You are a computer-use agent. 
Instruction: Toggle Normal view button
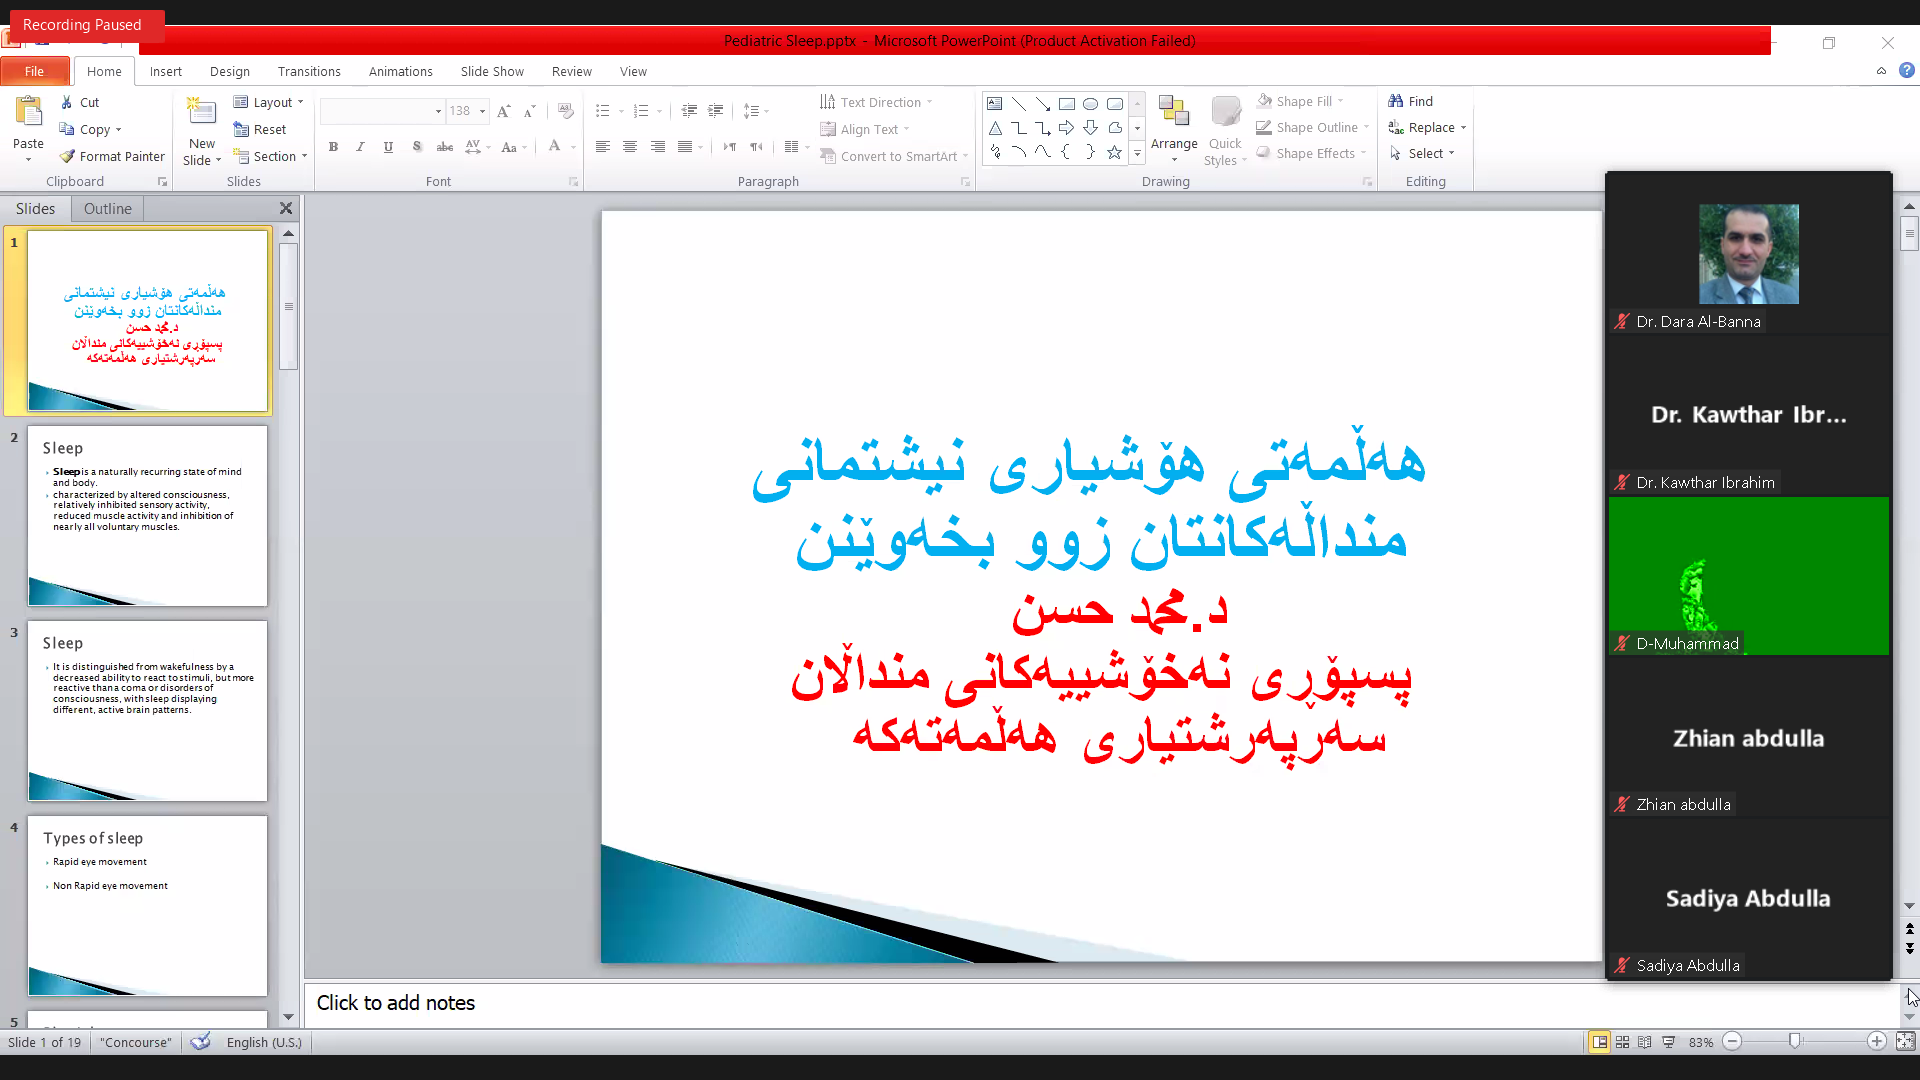(x=1600, y=1042)
